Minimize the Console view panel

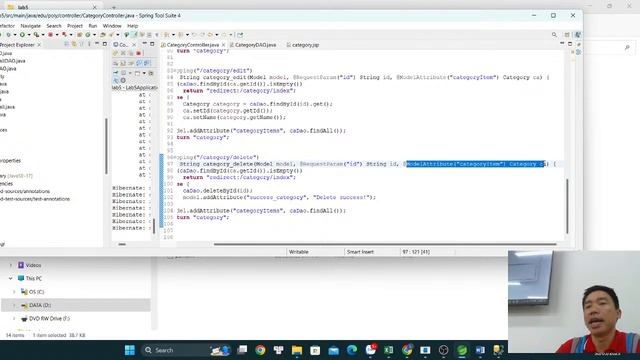coord(144,44)
